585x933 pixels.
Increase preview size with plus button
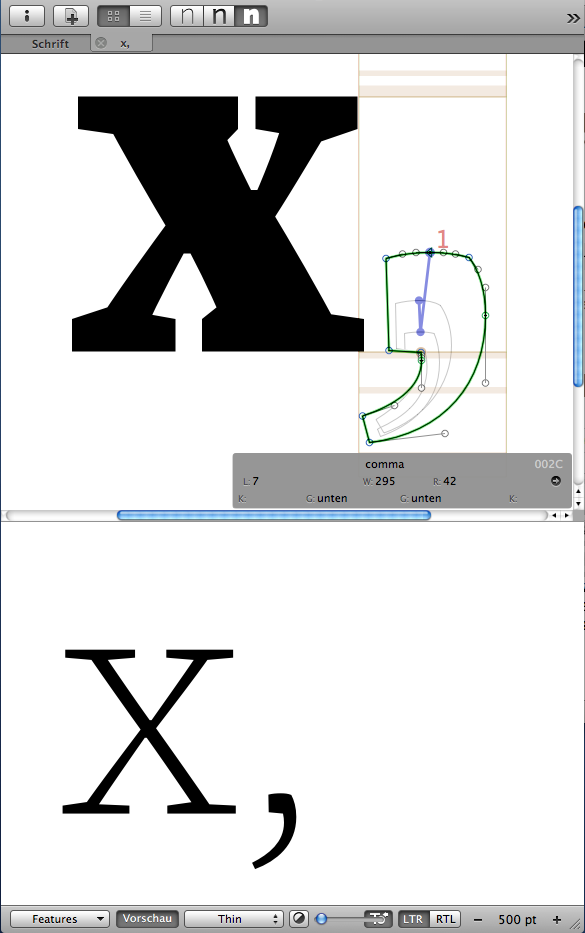[x=556, y=919]
